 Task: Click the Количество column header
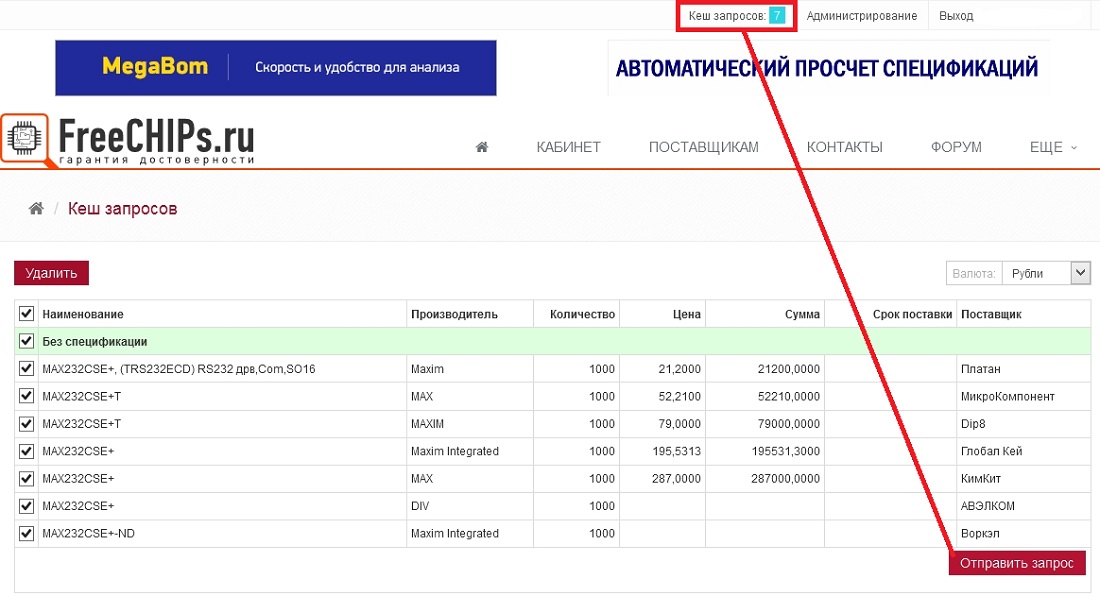pyautogui.click(x=582, y=314)
